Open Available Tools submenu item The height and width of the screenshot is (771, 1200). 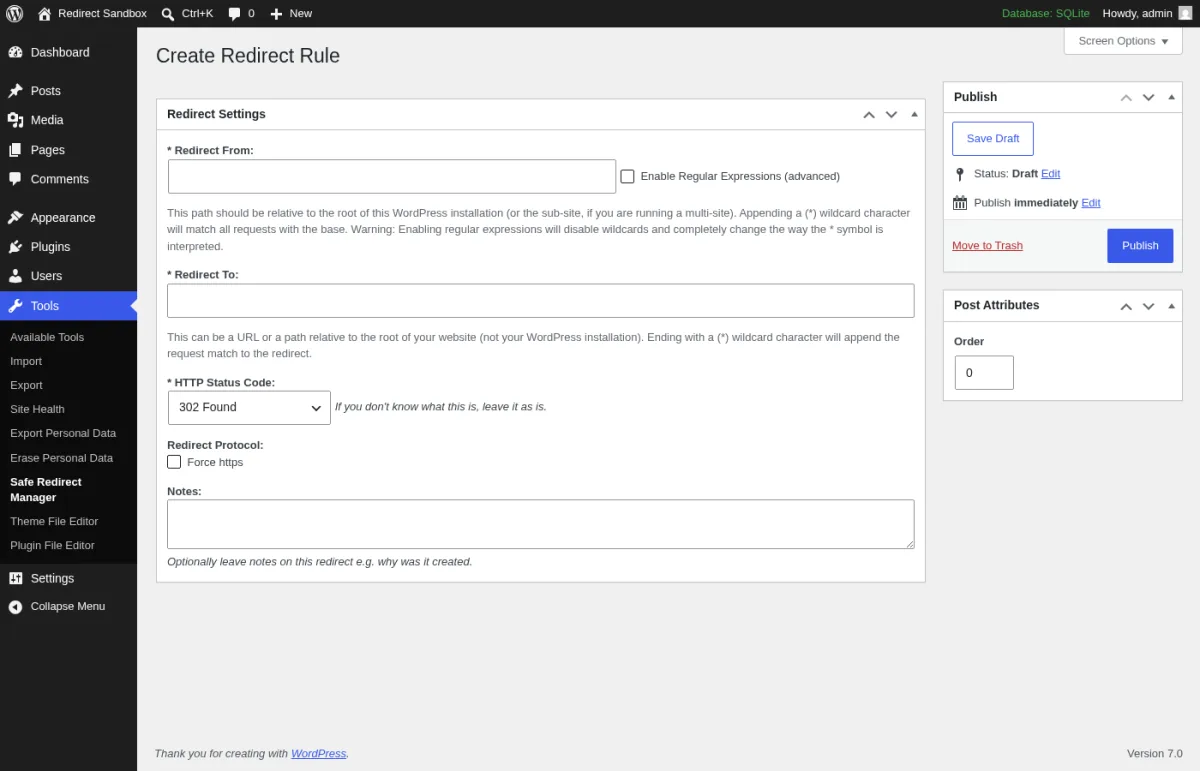pos(47,337)
